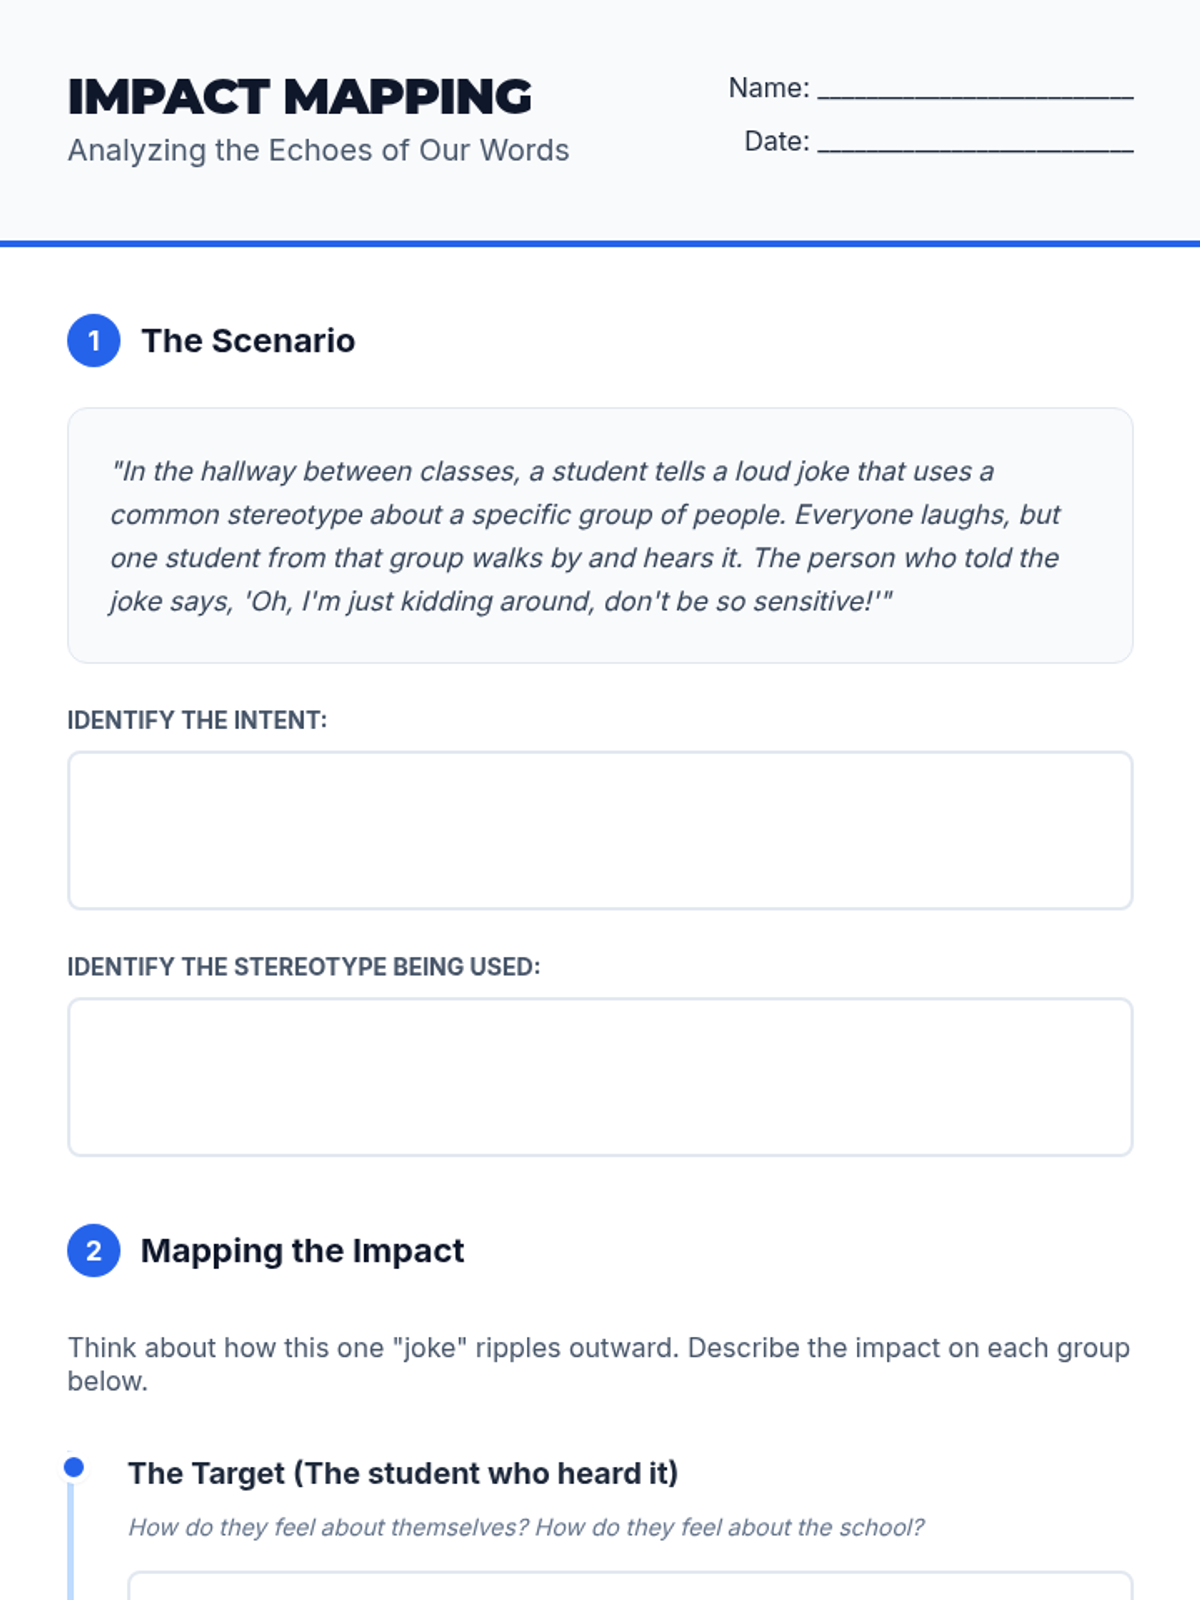Click the blank line after Date
The width and height of the screenshot is (1200, 1600).
click(x=975, y=143)
